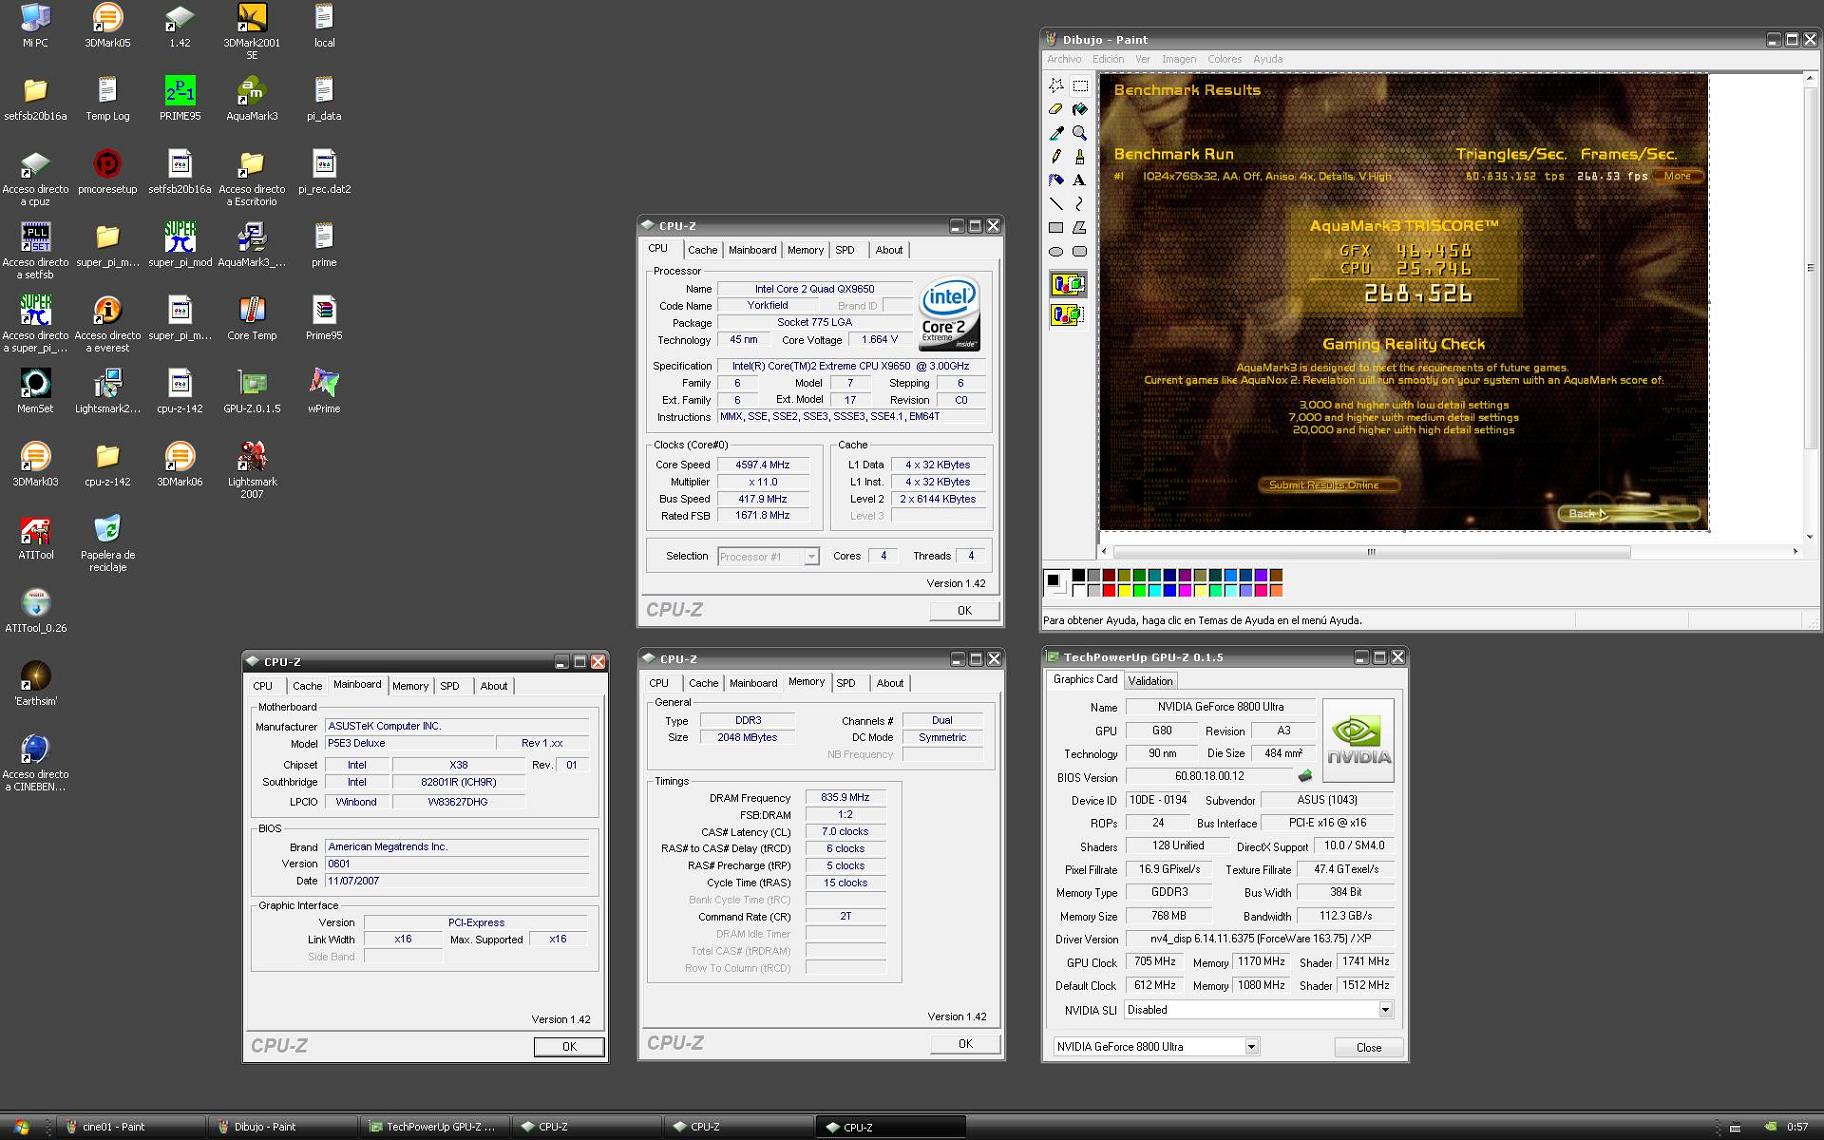Open the Archivo menu in Paint
Screen dimensions: 1824x1140
tap(1064, 59)
